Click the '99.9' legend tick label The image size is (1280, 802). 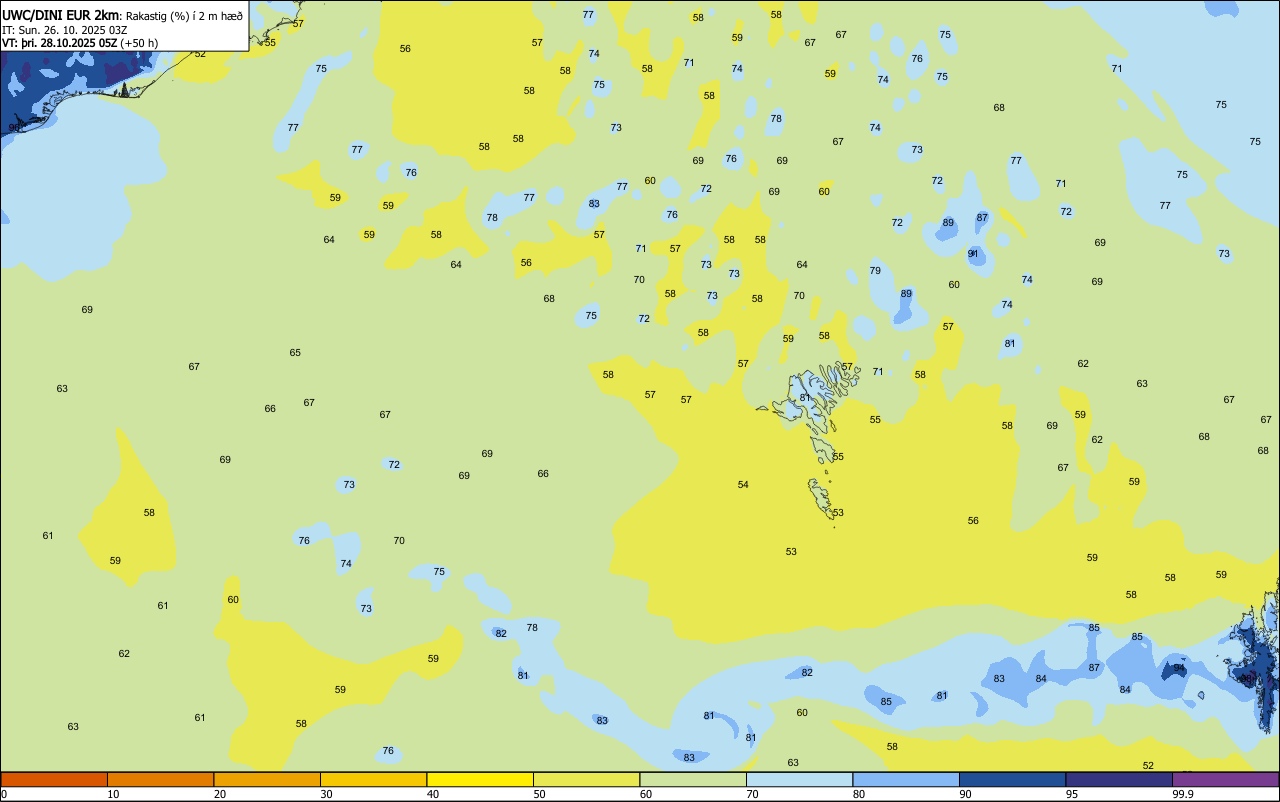(x=1182, y=794)
